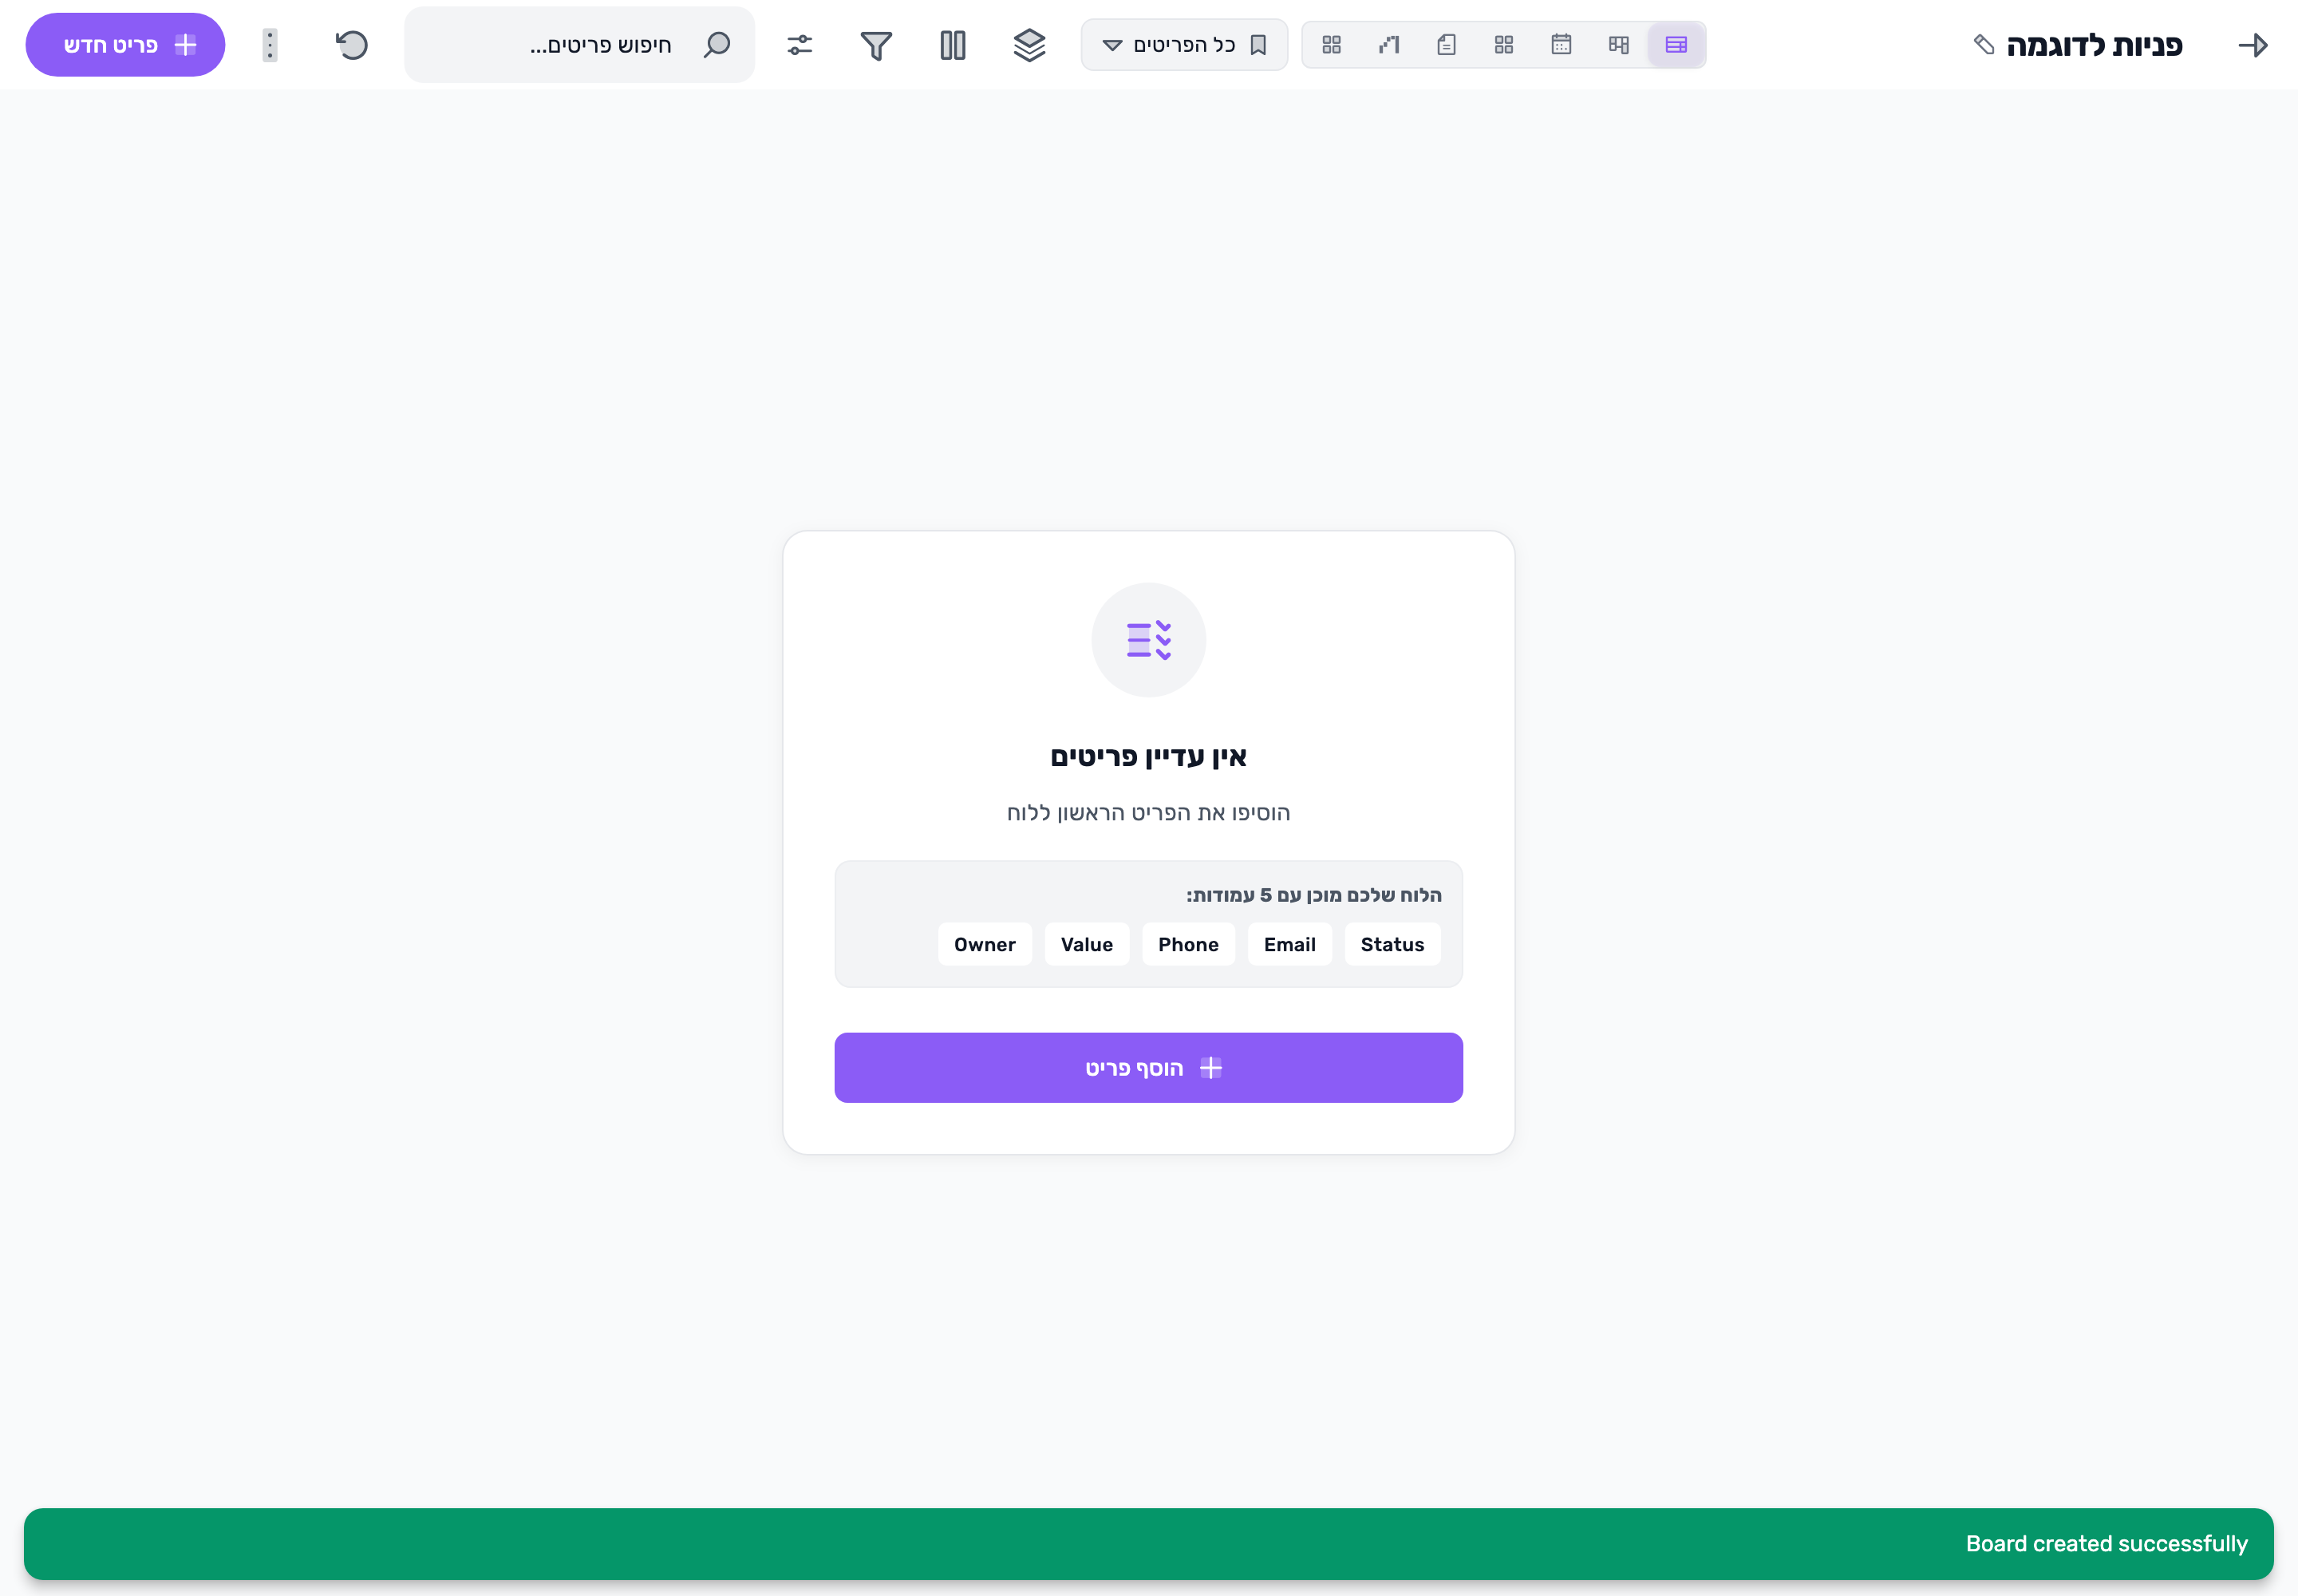Click the 'הוסיפו את הפריט הראשון ללוח' text
Viewport: 2298px width, 1596px height.
[x=1149, y=813]
